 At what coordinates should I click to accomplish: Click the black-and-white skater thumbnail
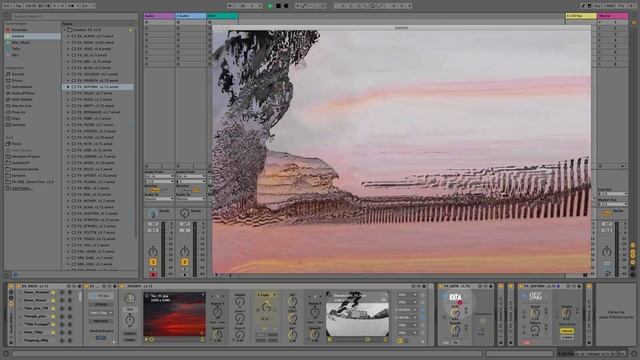point(357,314)
